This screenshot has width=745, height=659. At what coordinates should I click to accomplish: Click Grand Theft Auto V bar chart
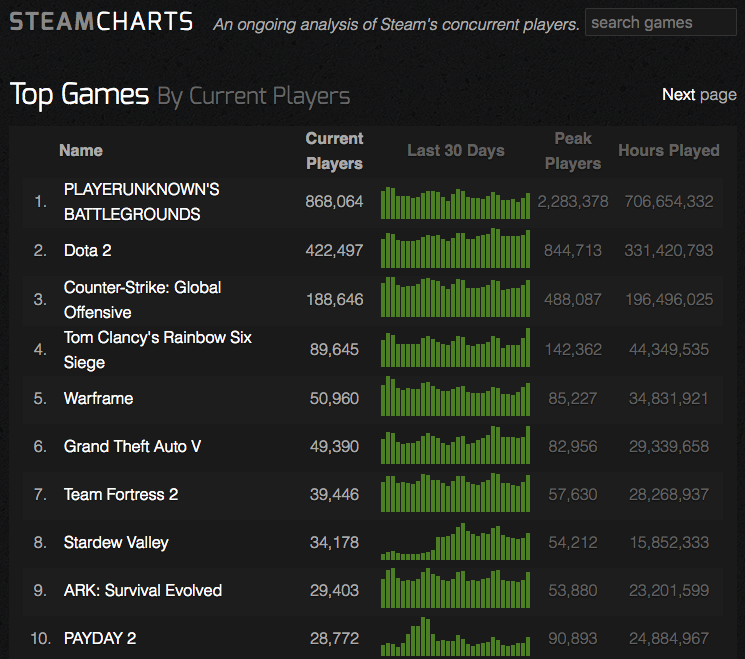point(456,446)
